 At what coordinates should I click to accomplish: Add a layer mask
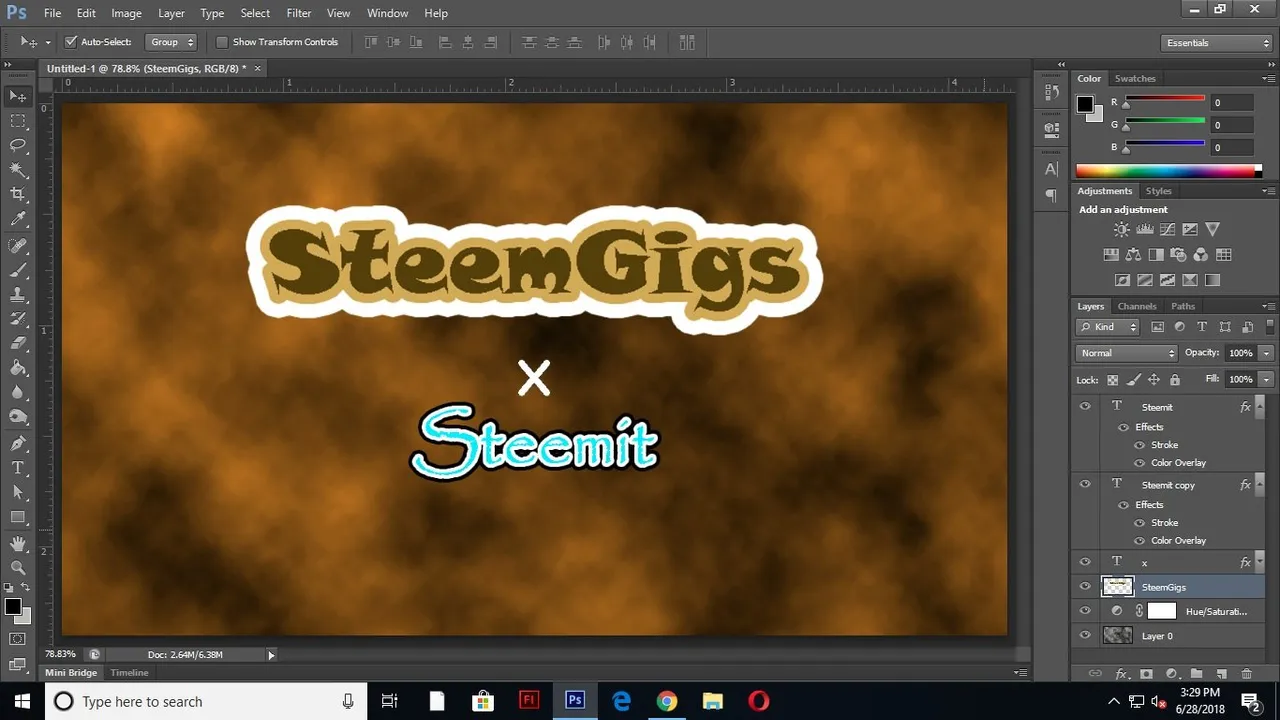1146,675
